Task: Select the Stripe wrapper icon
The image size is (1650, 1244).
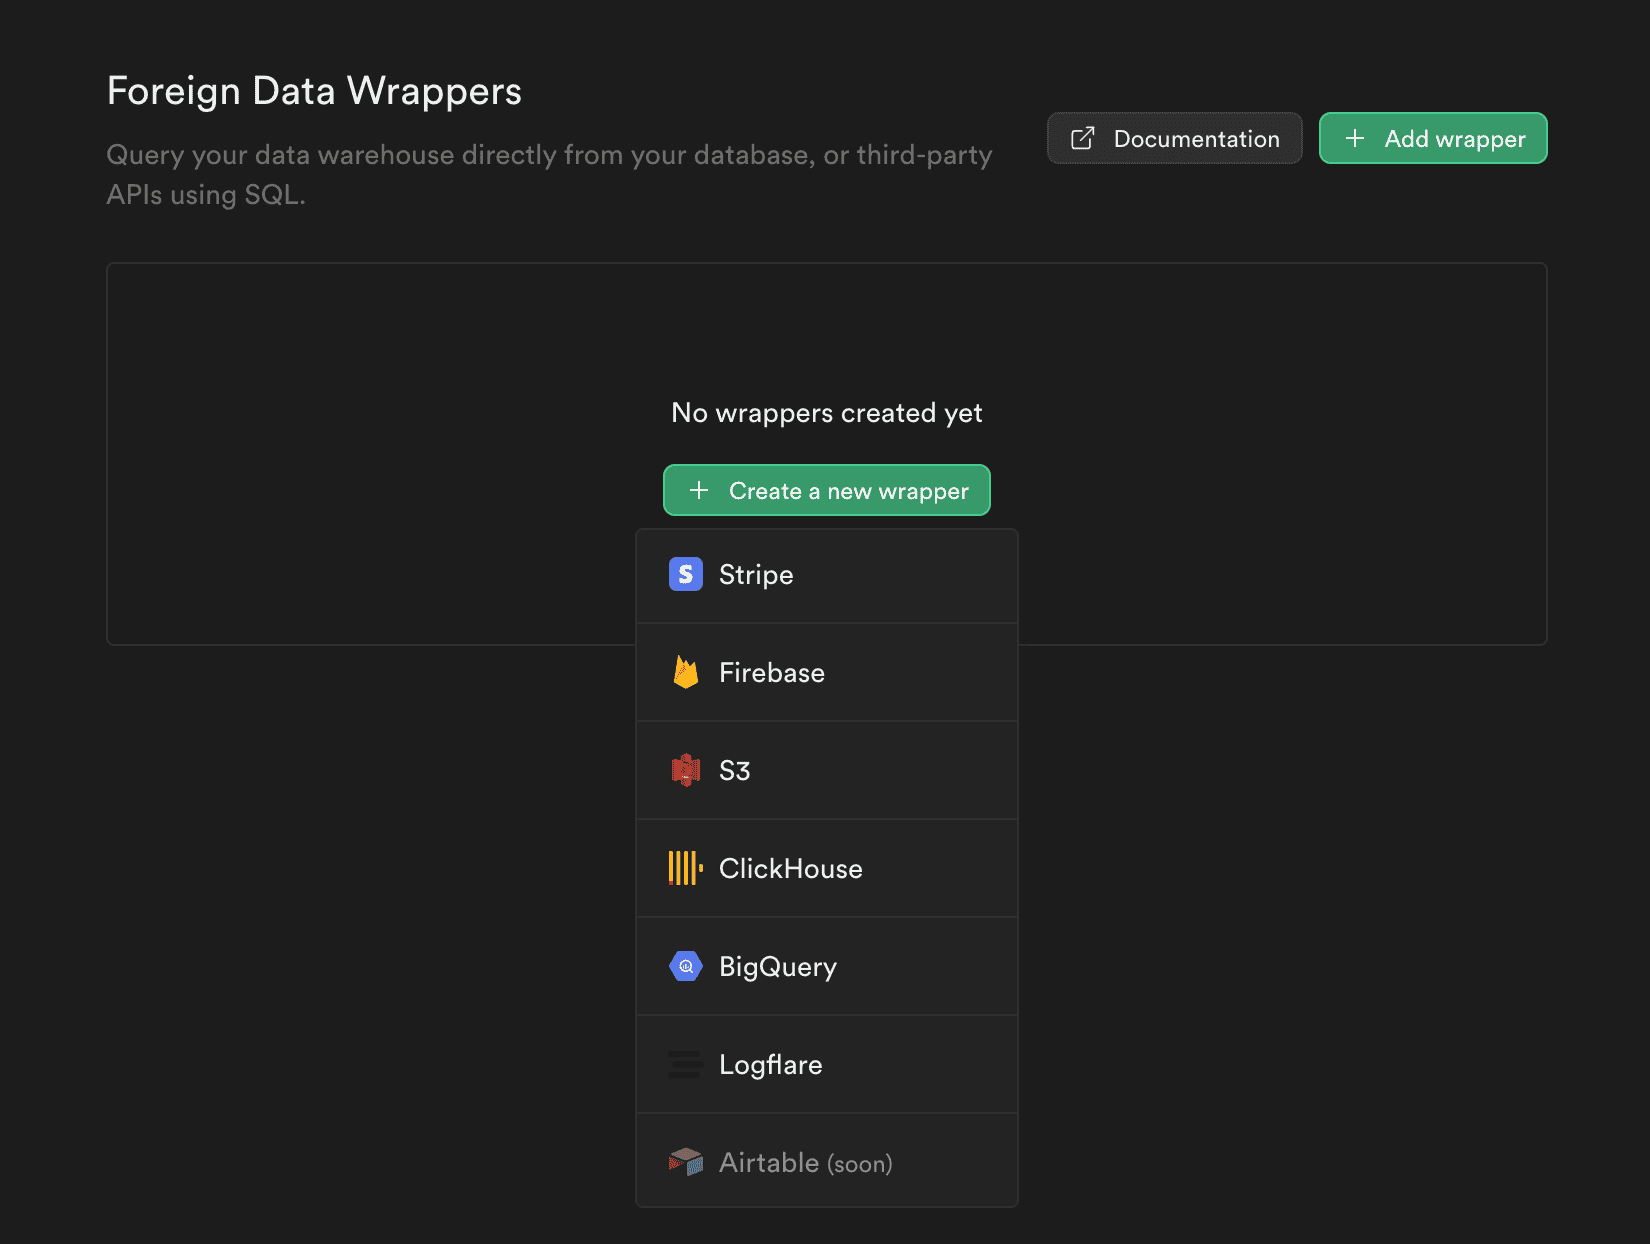Action: coord(685,575)
